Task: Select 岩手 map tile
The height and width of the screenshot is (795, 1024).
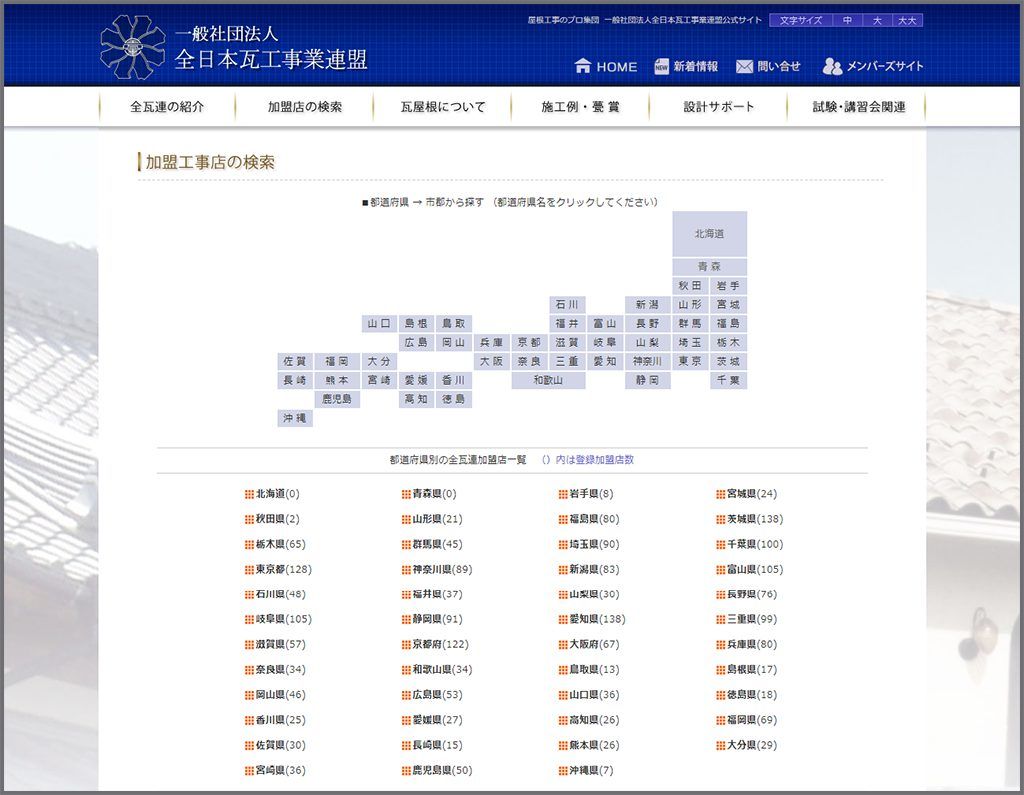Action: tap(728, 285)
